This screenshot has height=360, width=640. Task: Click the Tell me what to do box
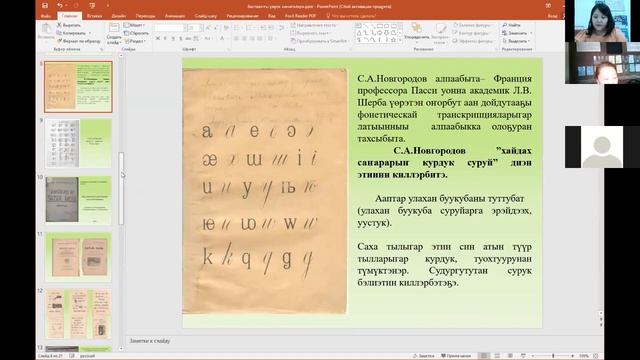coord(350,16)
